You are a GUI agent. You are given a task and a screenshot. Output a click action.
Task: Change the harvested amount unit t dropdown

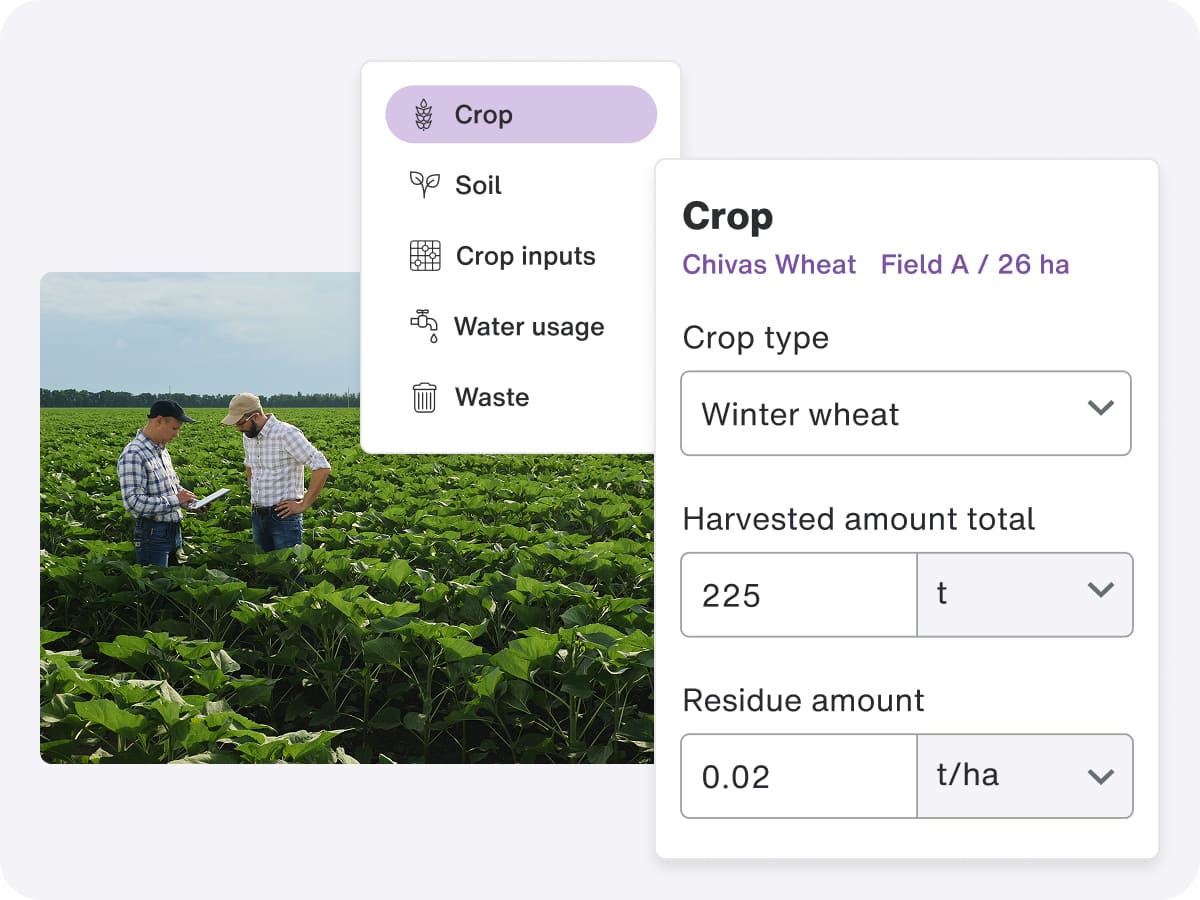pyautogui.click(x=1025, y=595)
